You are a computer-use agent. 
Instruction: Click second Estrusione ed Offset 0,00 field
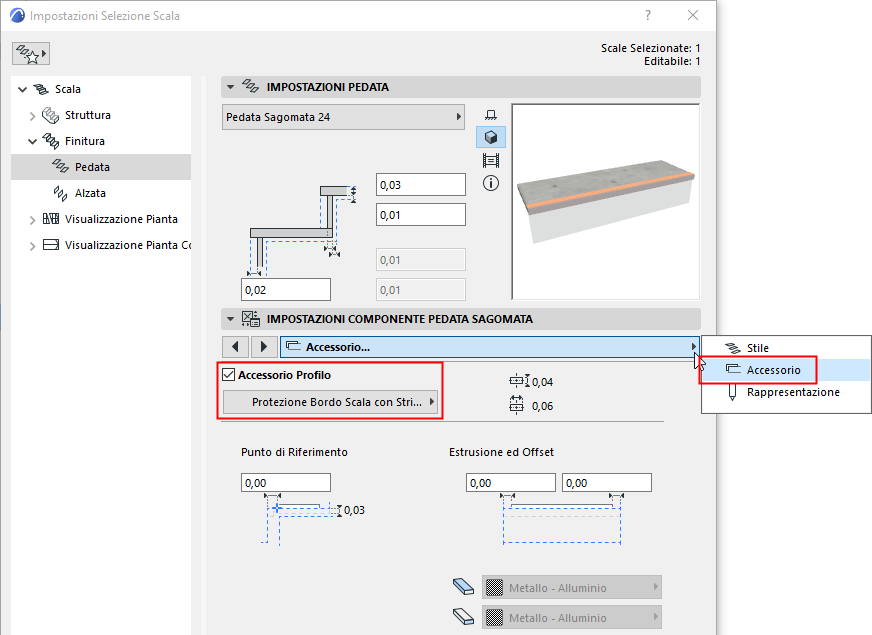[x=607, y=483]
